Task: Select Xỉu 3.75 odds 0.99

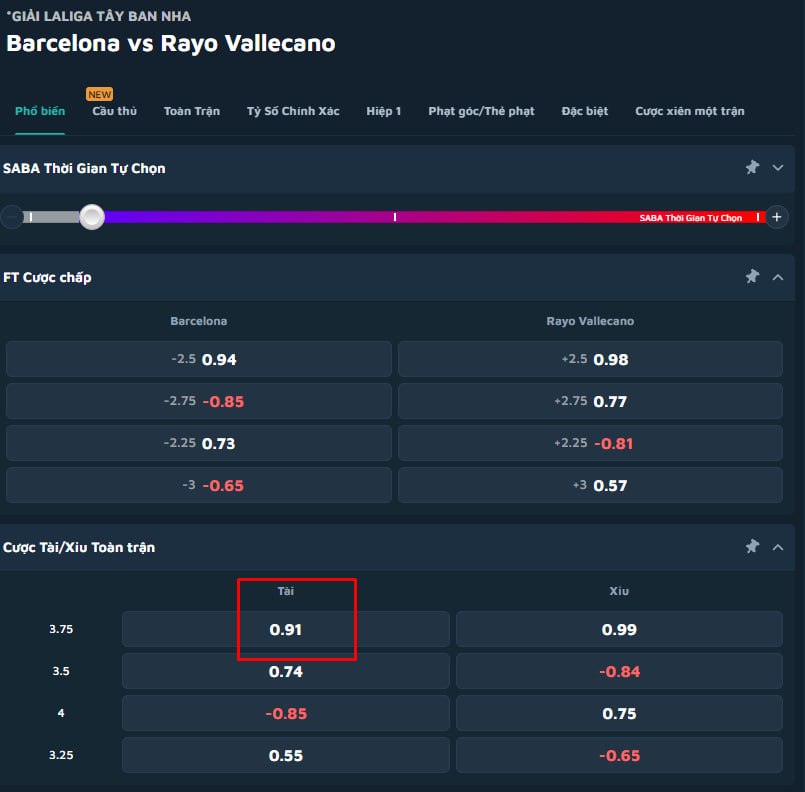Action: (x=619, y=629)
